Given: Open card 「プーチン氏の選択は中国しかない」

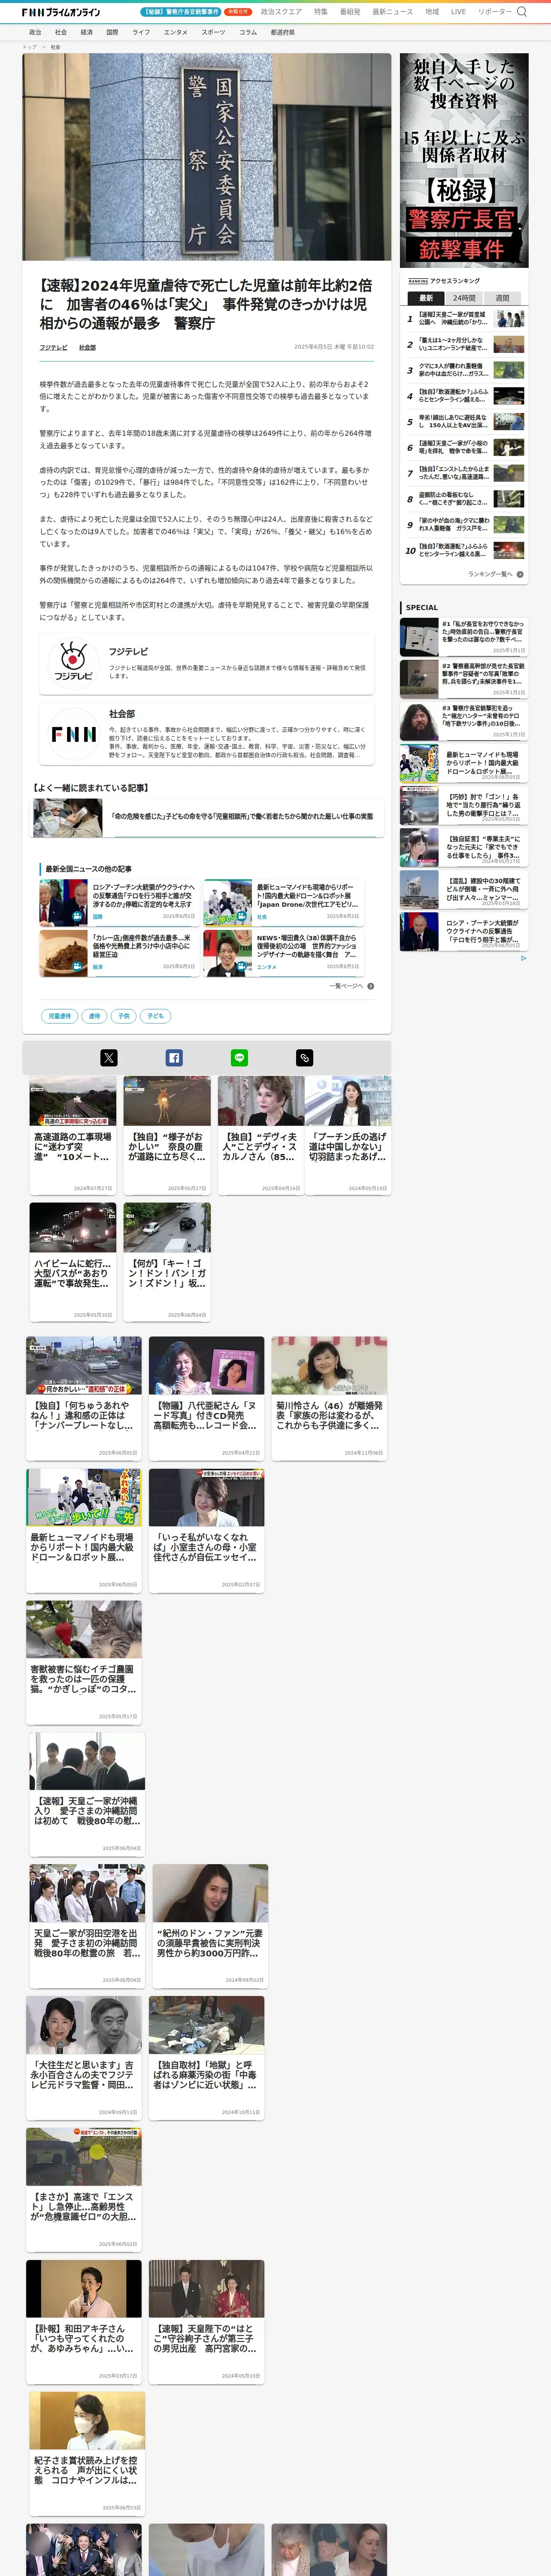Looking at the screenshot, I should click(x=348, y=1135).
